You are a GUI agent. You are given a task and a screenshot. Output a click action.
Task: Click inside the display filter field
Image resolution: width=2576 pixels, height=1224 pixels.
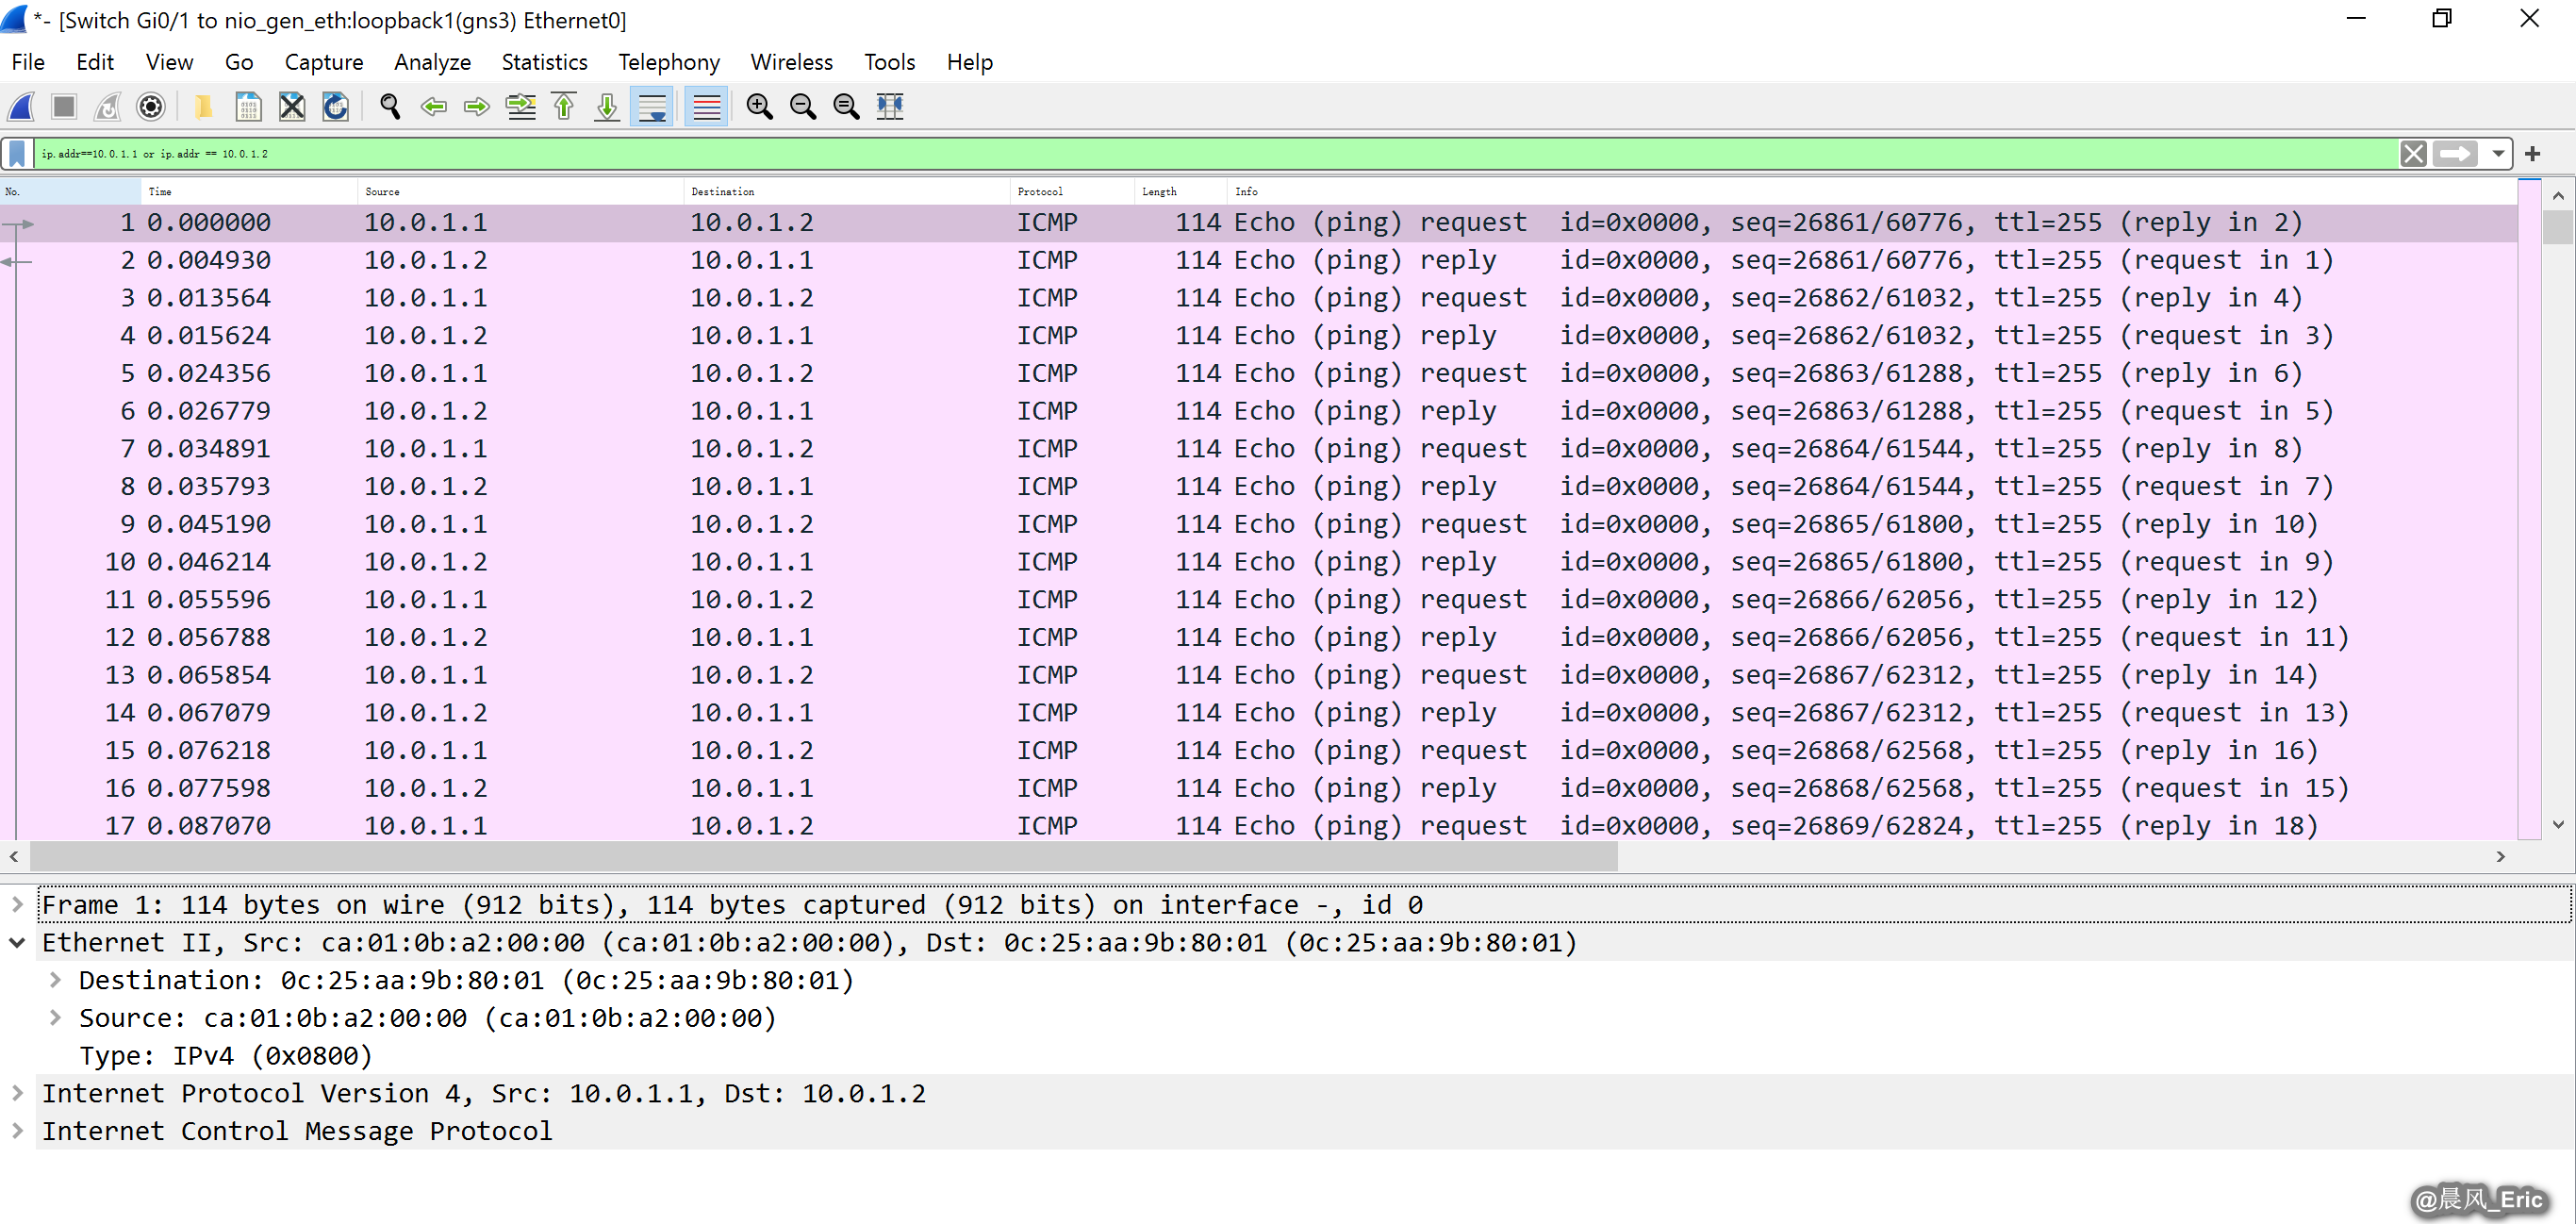pyautogui.click(x=1215, y=154)
